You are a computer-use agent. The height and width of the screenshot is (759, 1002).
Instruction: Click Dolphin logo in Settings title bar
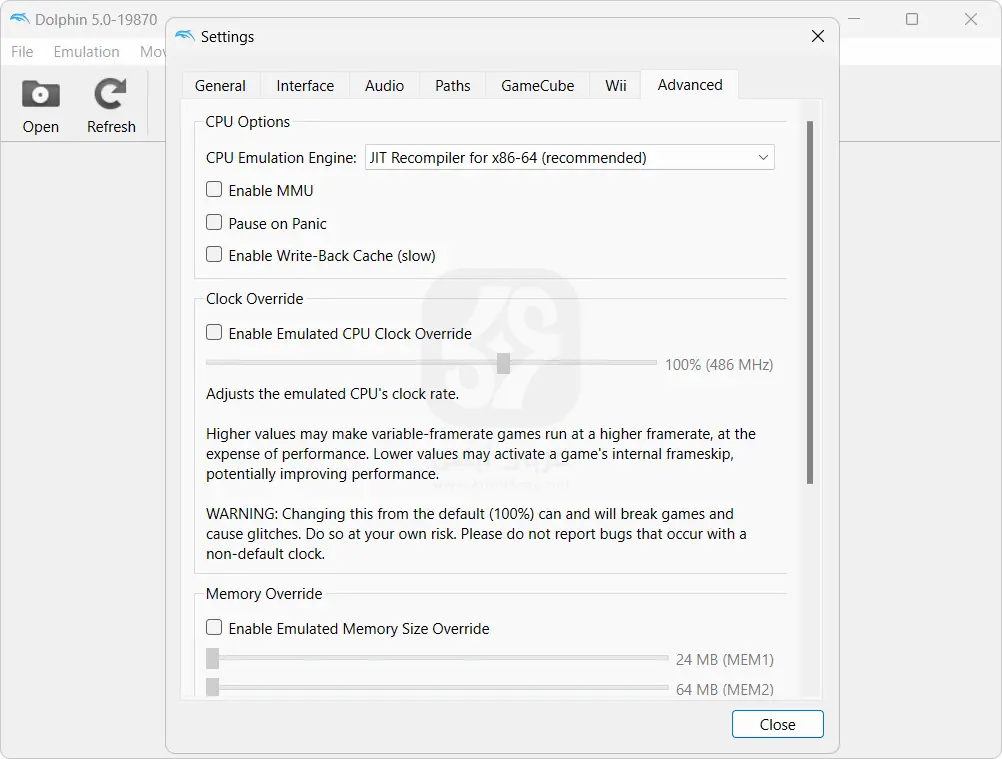(x=185, y=37)
